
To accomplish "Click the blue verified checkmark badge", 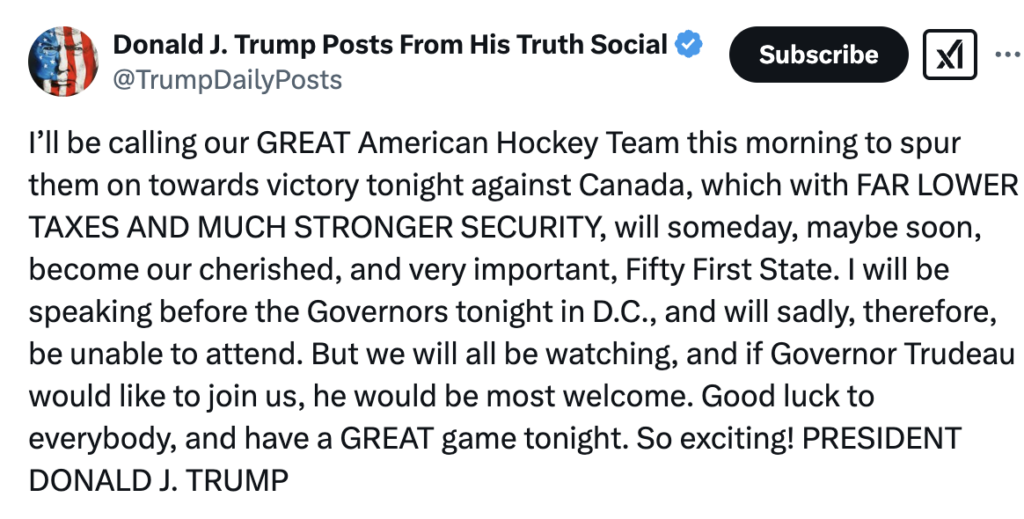I will (688, 44).
